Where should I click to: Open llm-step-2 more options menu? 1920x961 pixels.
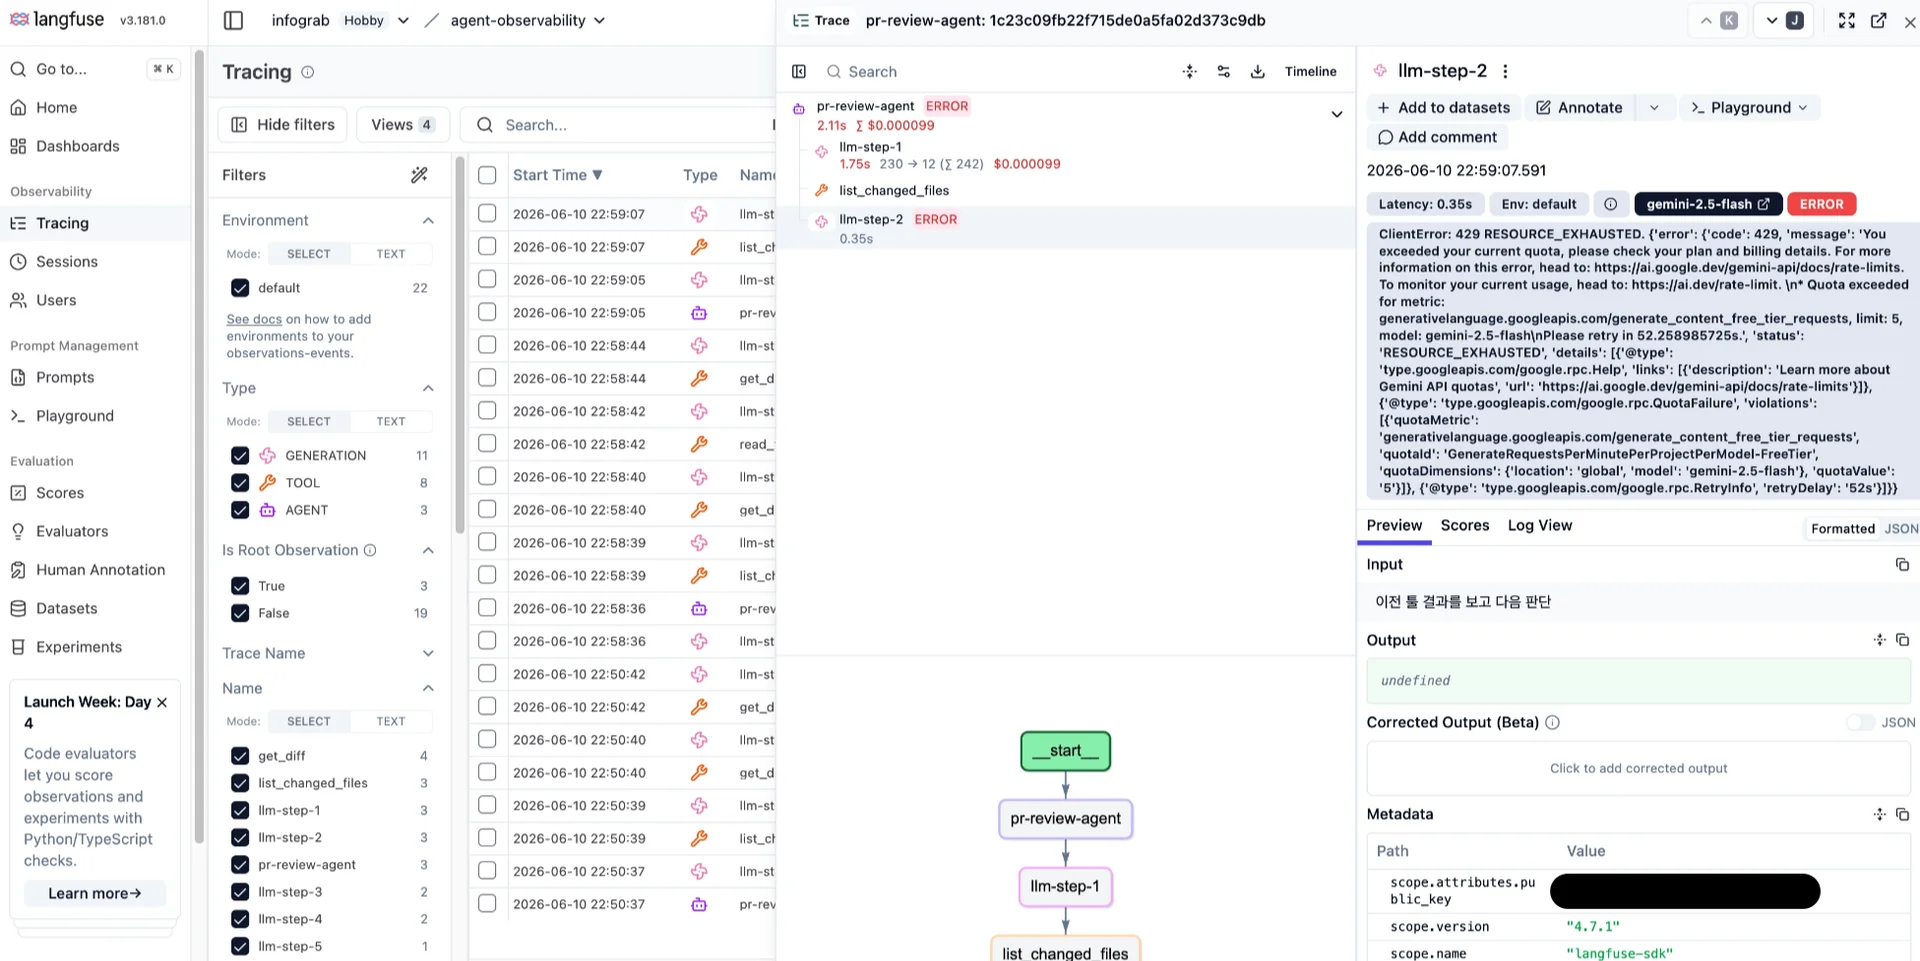(x=1505, y=71)
